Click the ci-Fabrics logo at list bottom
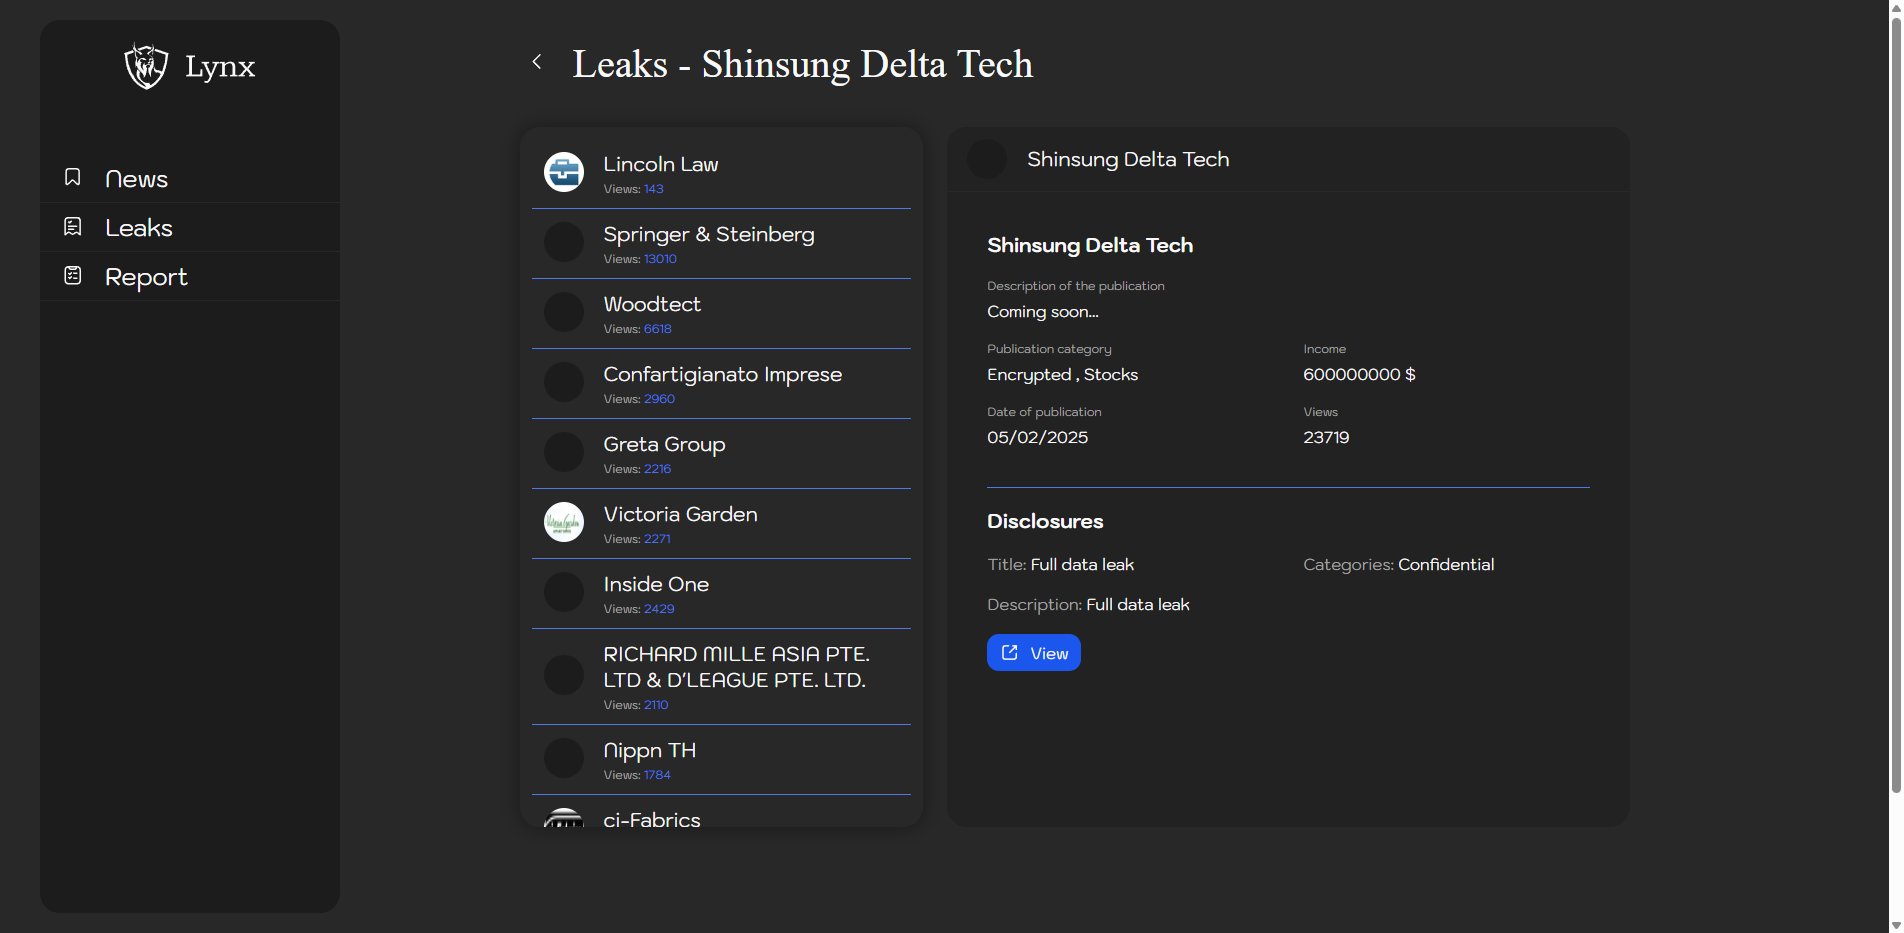The image size is (1904, 933). tap(564, 818)
